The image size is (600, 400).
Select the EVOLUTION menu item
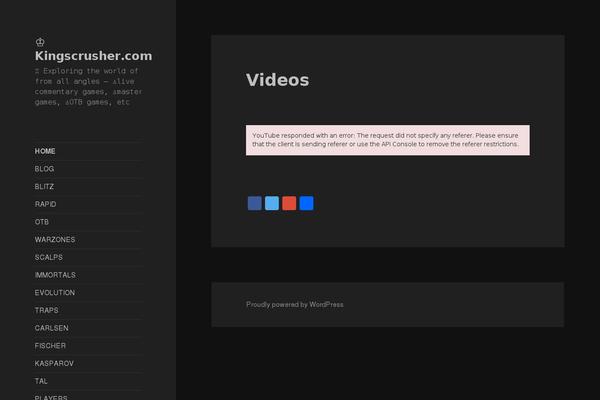pyautogui.click(x=55, y=292)
